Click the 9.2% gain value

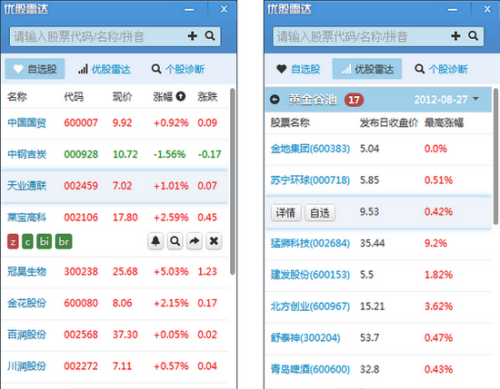coord(435,243)
